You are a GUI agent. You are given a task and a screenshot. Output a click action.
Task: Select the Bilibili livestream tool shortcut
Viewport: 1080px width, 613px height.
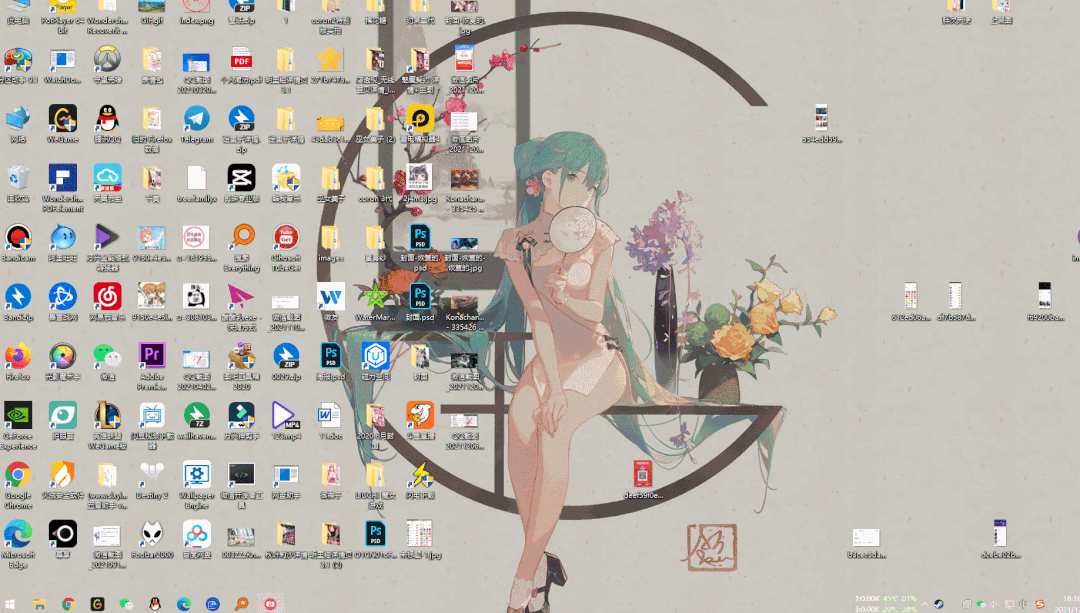pyautogui.click(x=152, y=425)
